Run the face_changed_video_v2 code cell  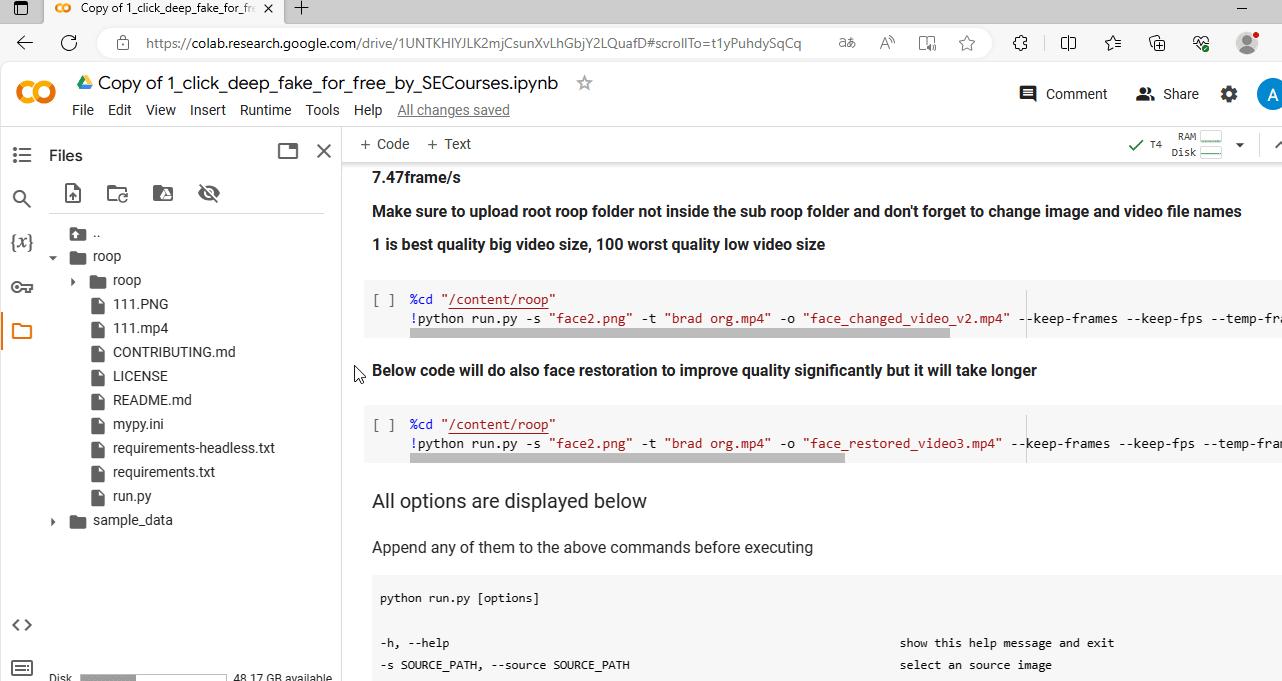click(x=384, y=300)
